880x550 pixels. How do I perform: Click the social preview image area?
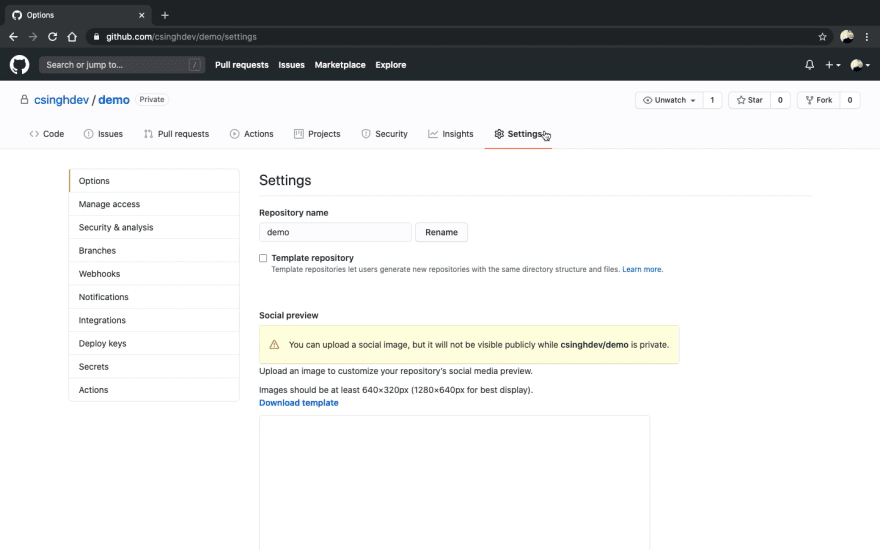click(455, 483)
